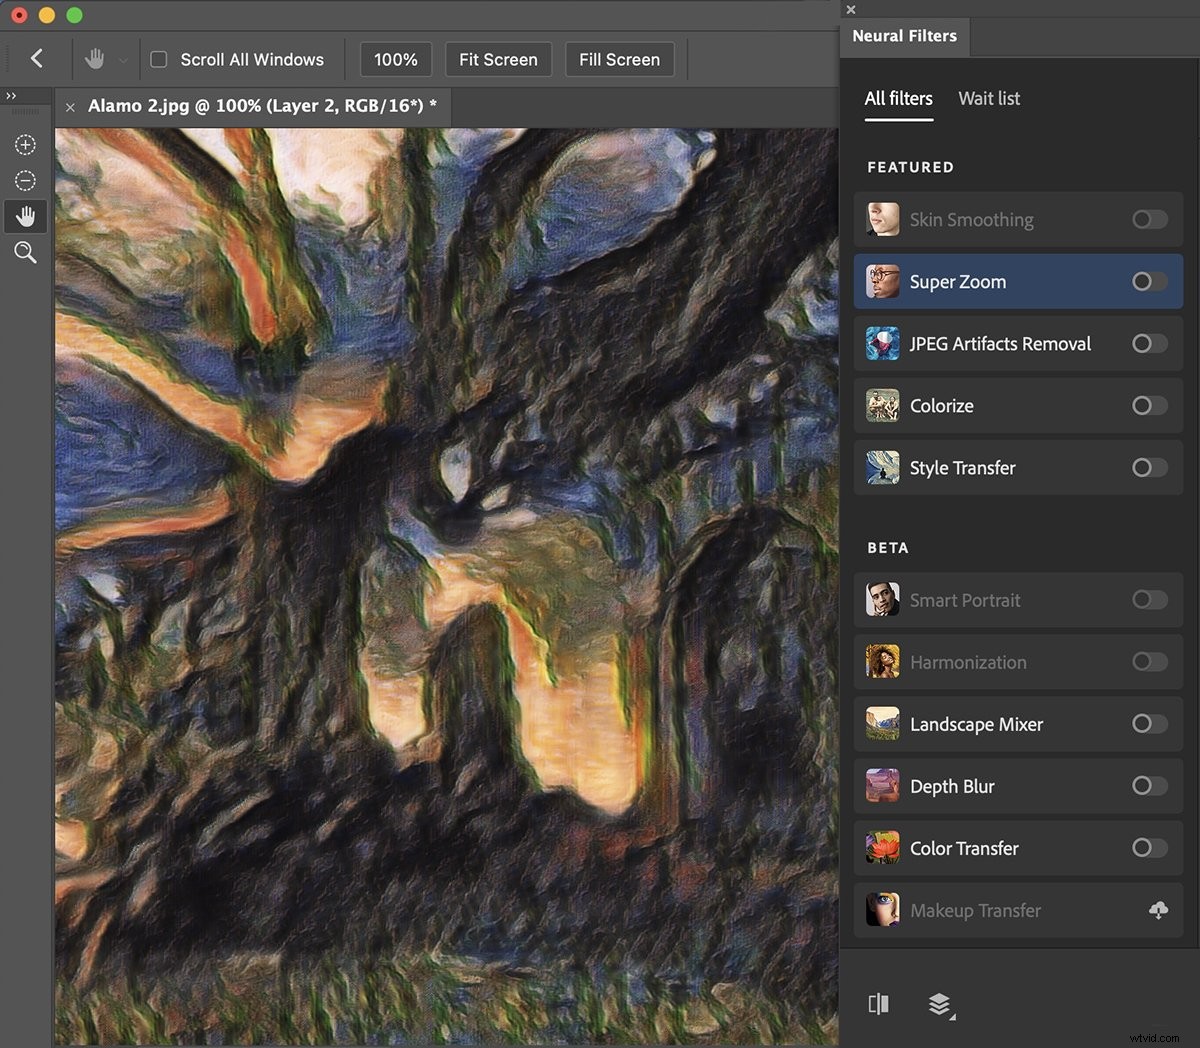The height and width of the screenshot is (1048, 1200).
Task: Enable the Colorize toggle
Action: click(1149, 405)
